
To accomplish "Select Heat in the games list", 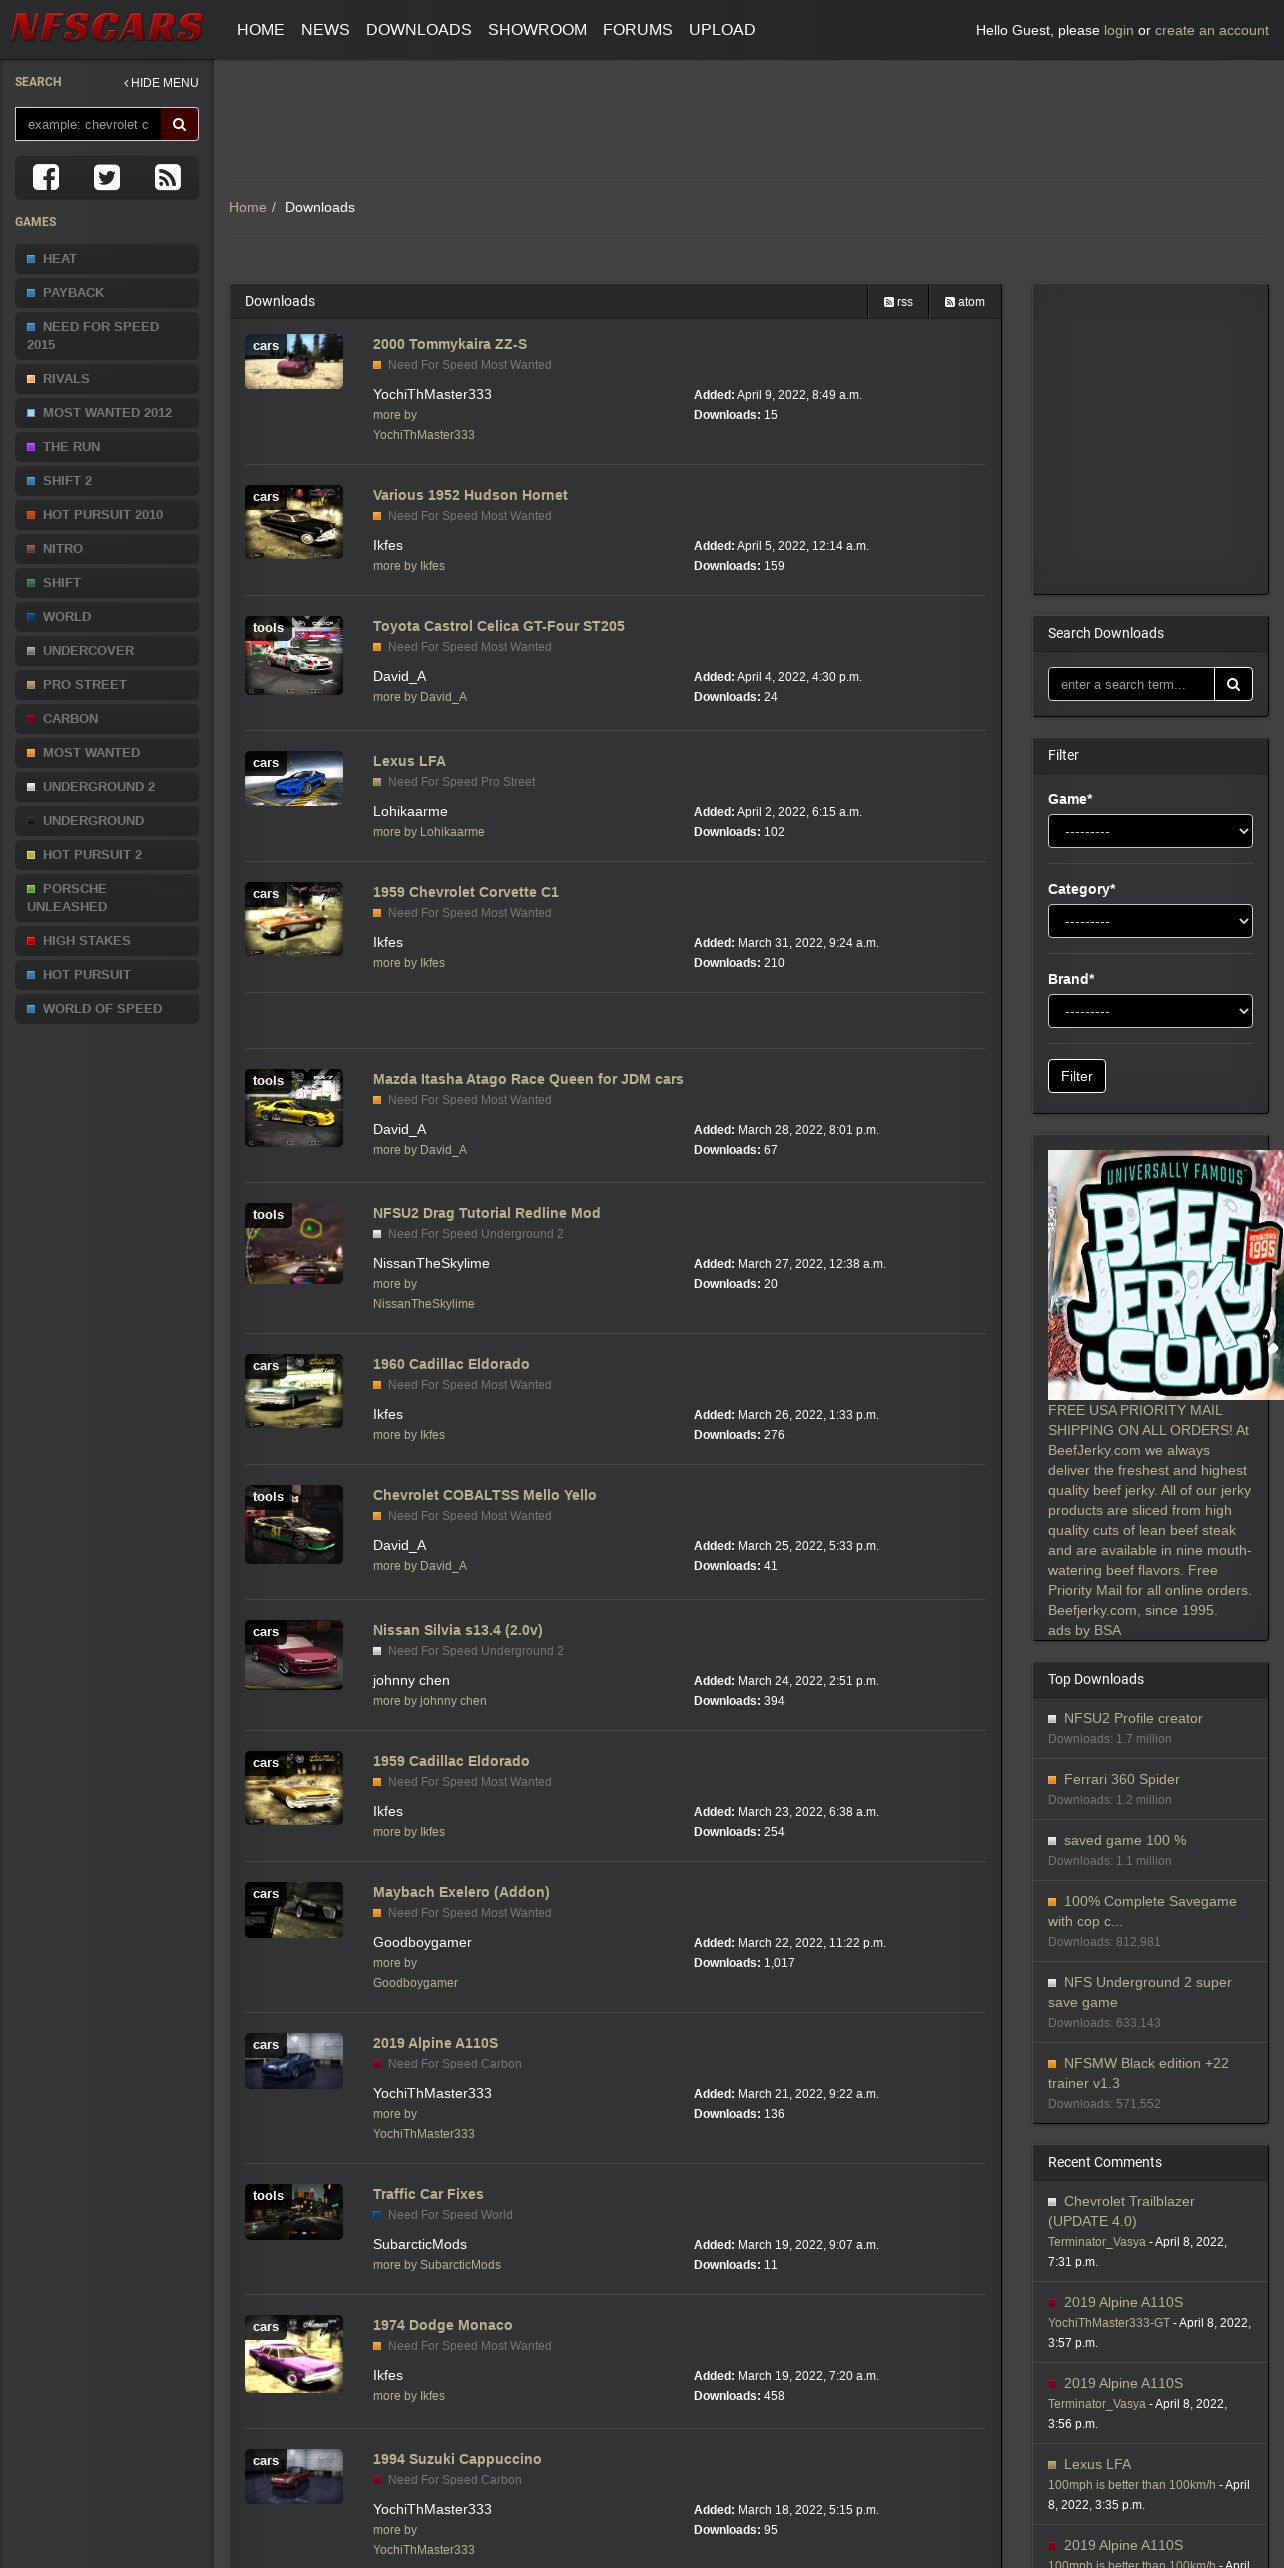I will click(107, 259).
